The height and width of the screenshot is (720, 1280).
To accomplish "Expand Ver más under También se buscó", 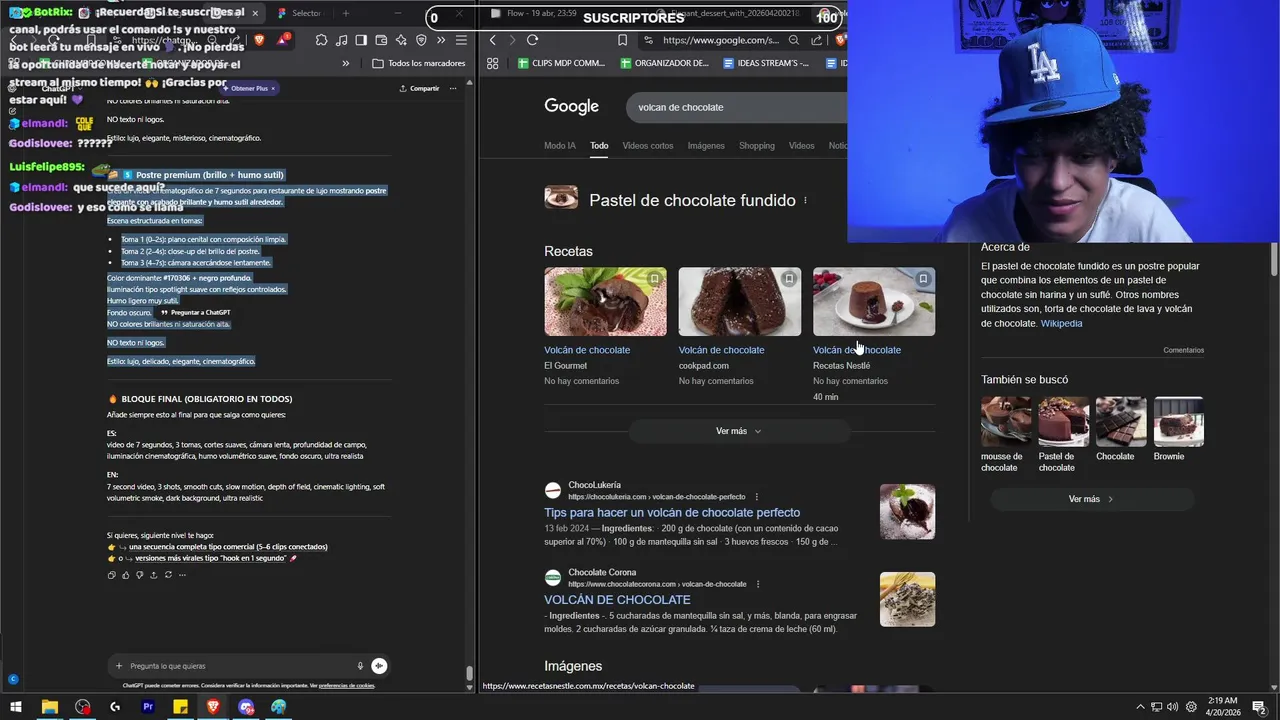I will click(1092, 499).
